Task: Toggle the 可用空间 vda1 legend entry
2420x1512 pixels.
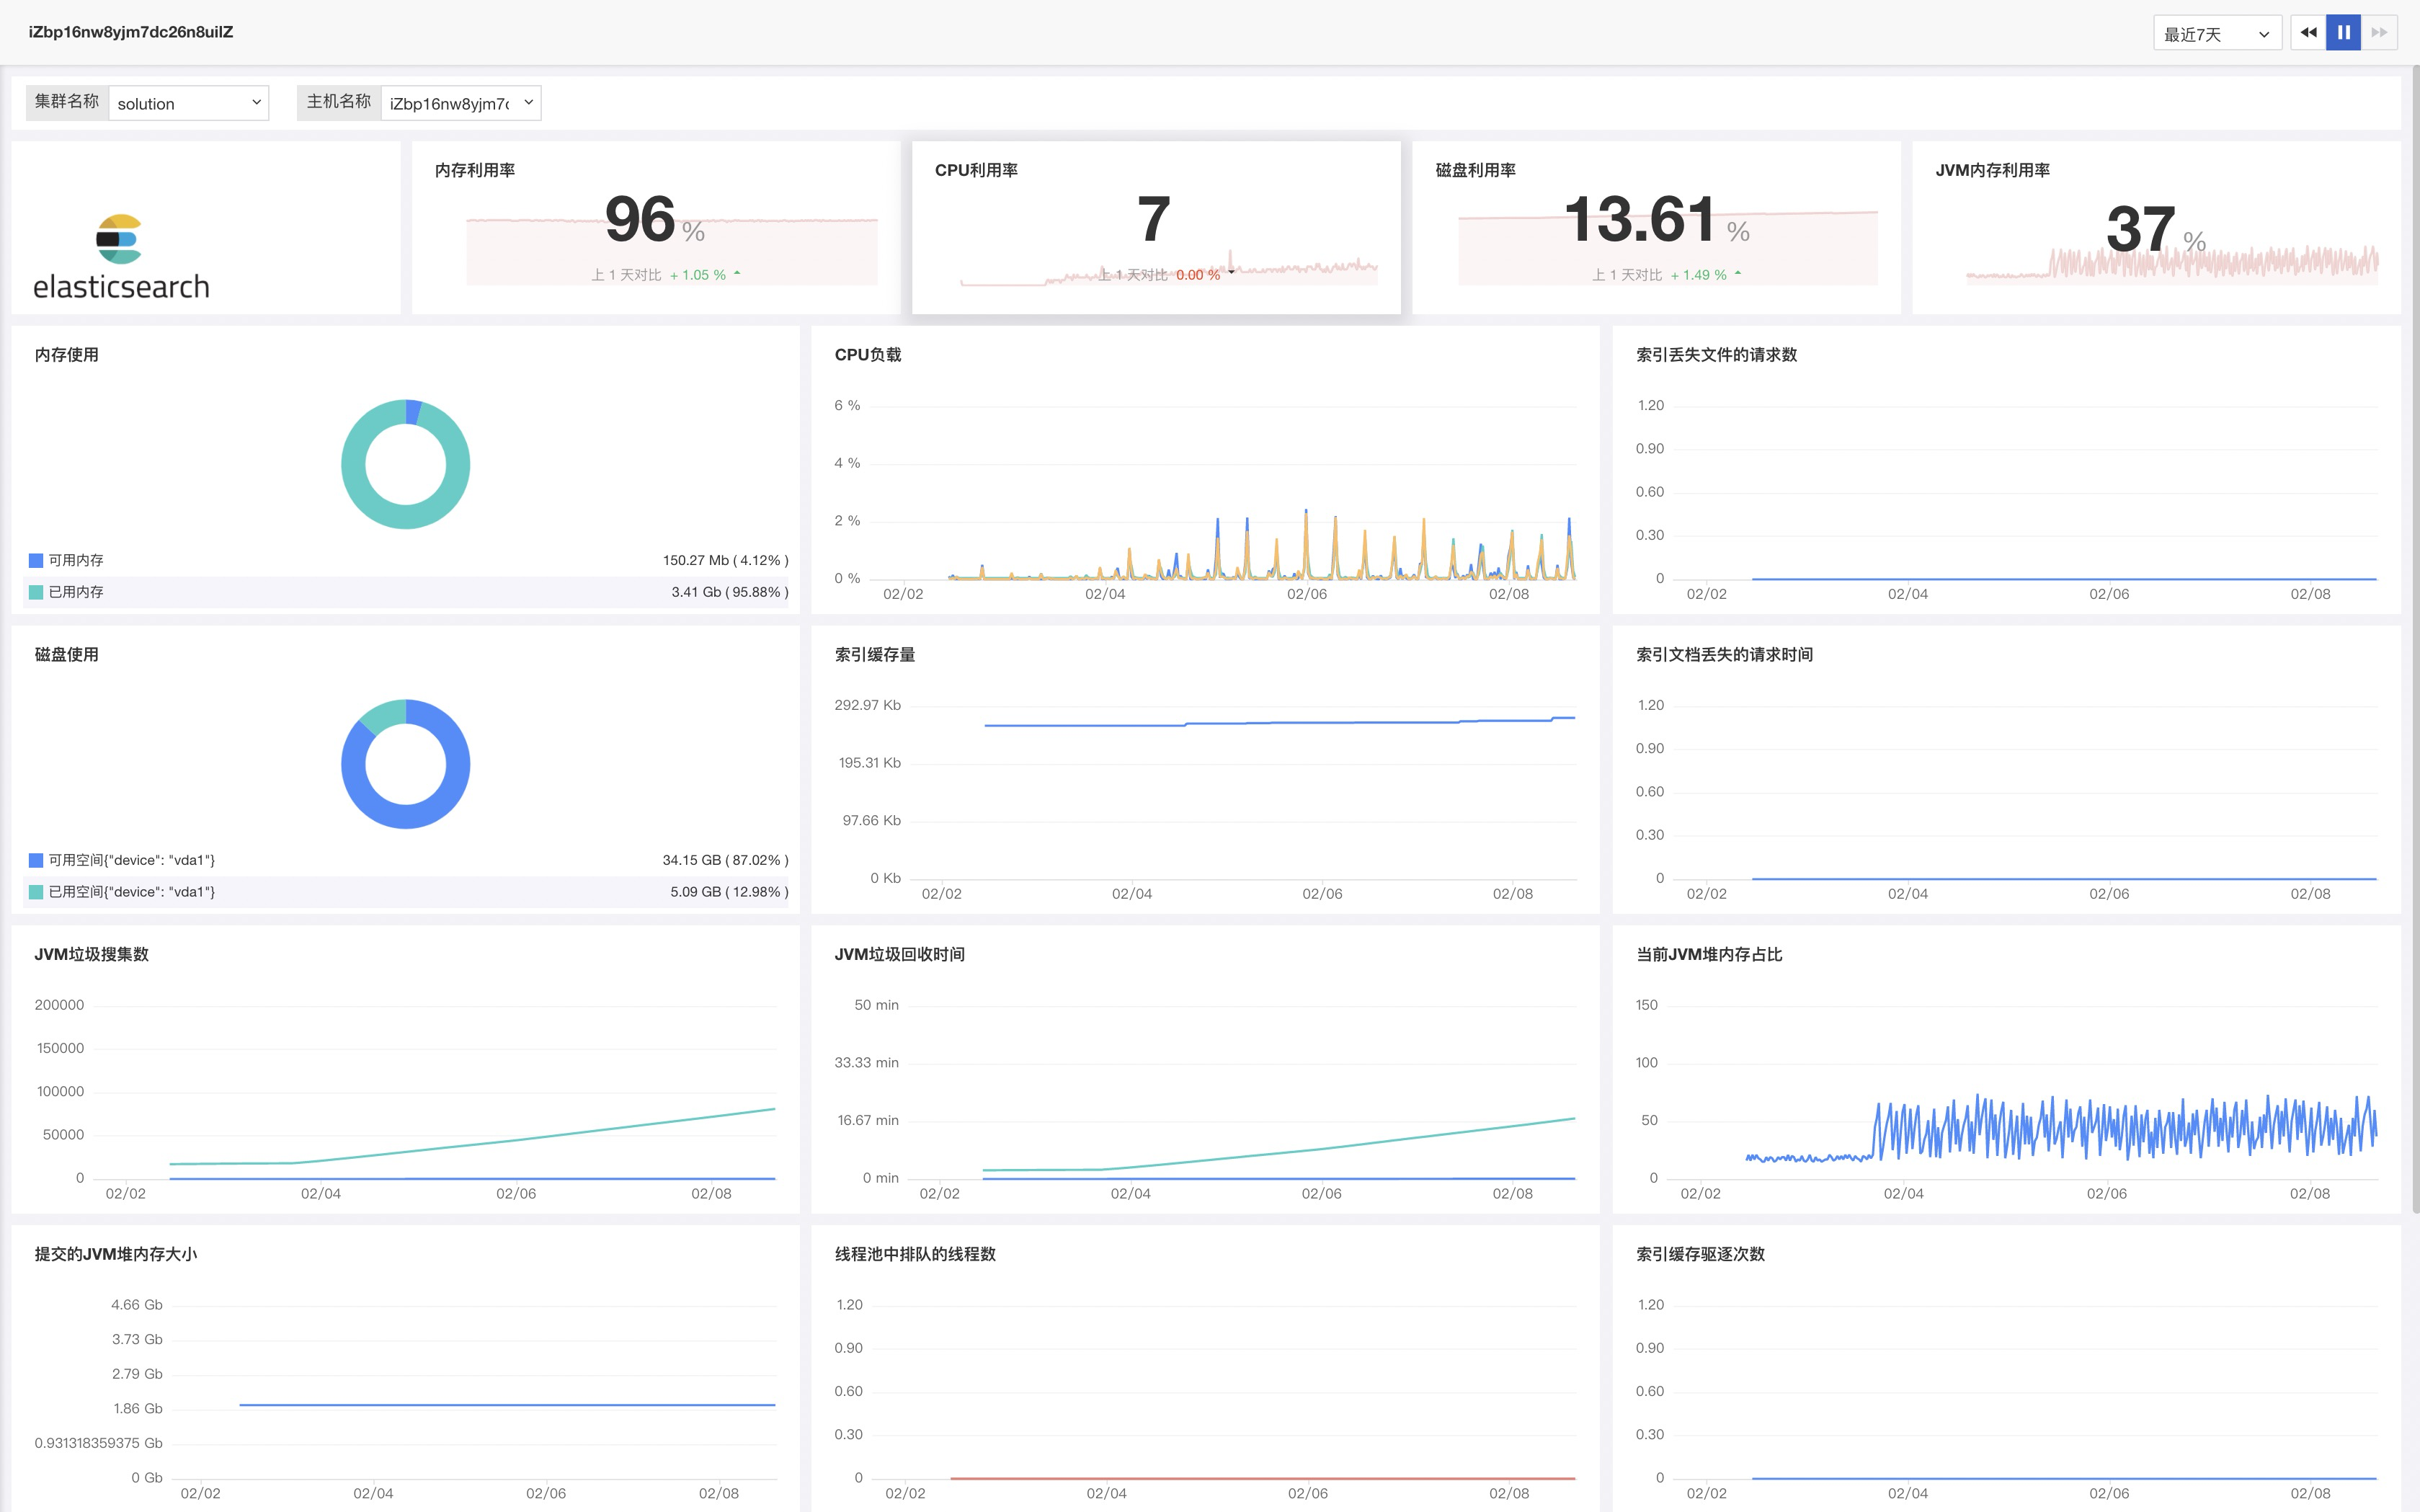Action: 131,860
